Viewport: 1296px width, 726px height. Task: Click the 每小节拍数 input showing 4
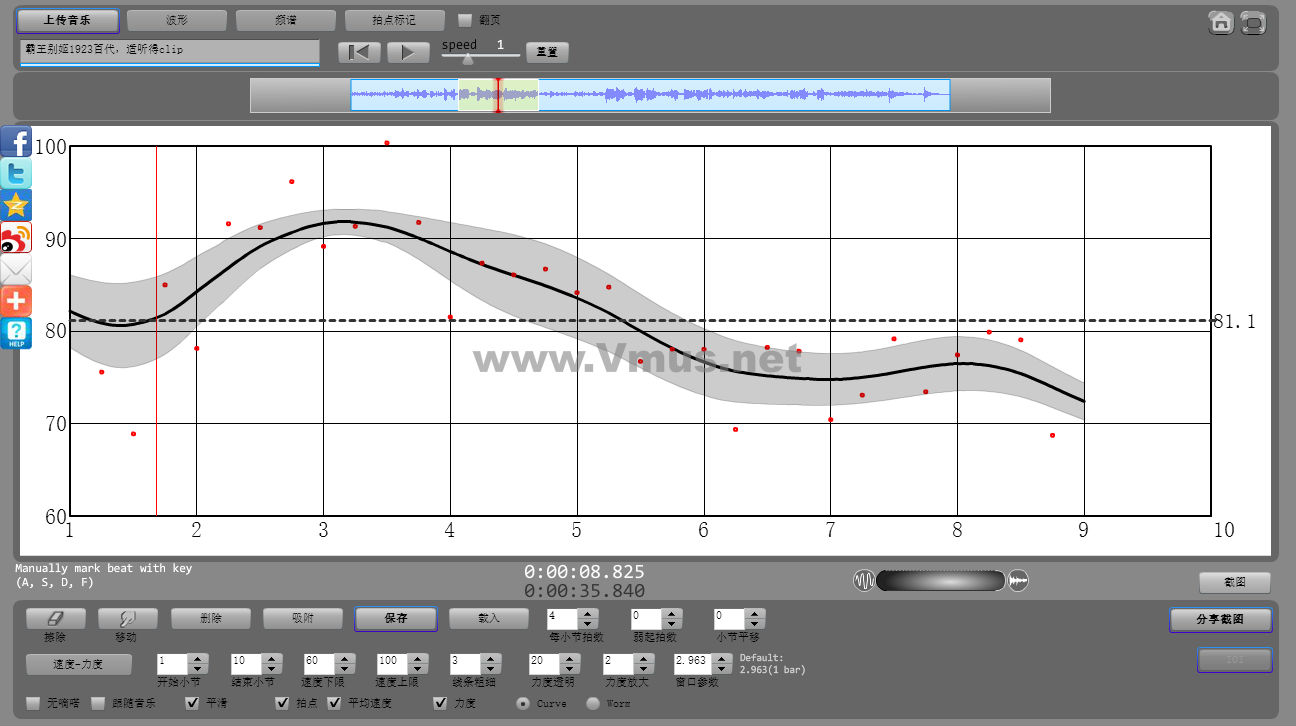[x=563, y=619]
